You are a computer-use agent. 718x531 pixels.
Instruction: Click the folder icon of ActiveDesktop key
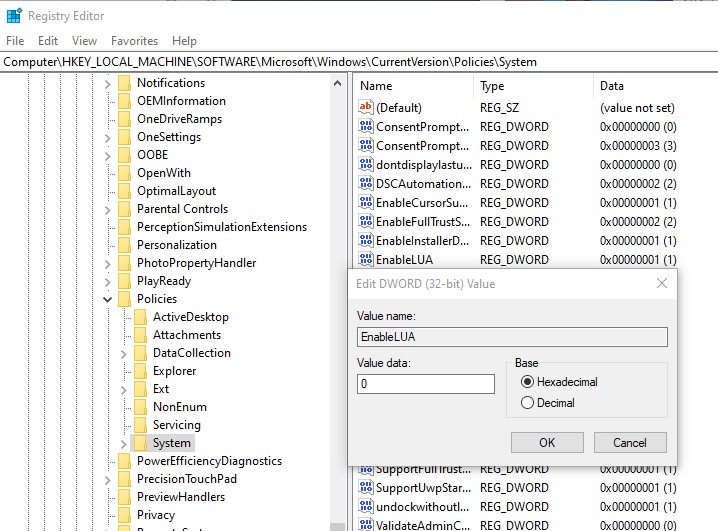(x=140, y=317)
